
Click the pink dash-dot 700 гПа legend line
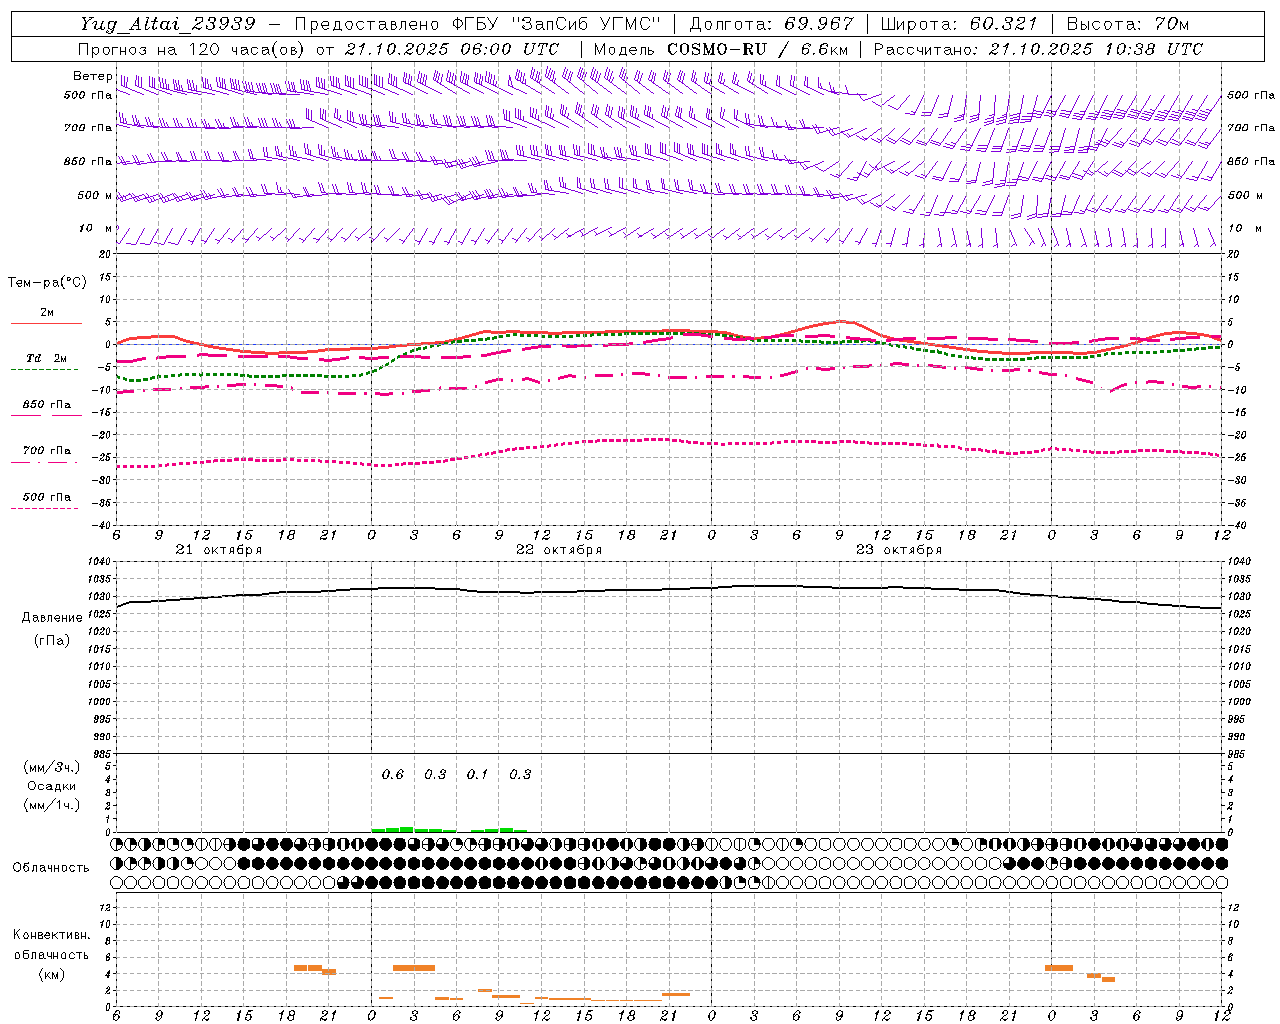(x=45, y=461)
